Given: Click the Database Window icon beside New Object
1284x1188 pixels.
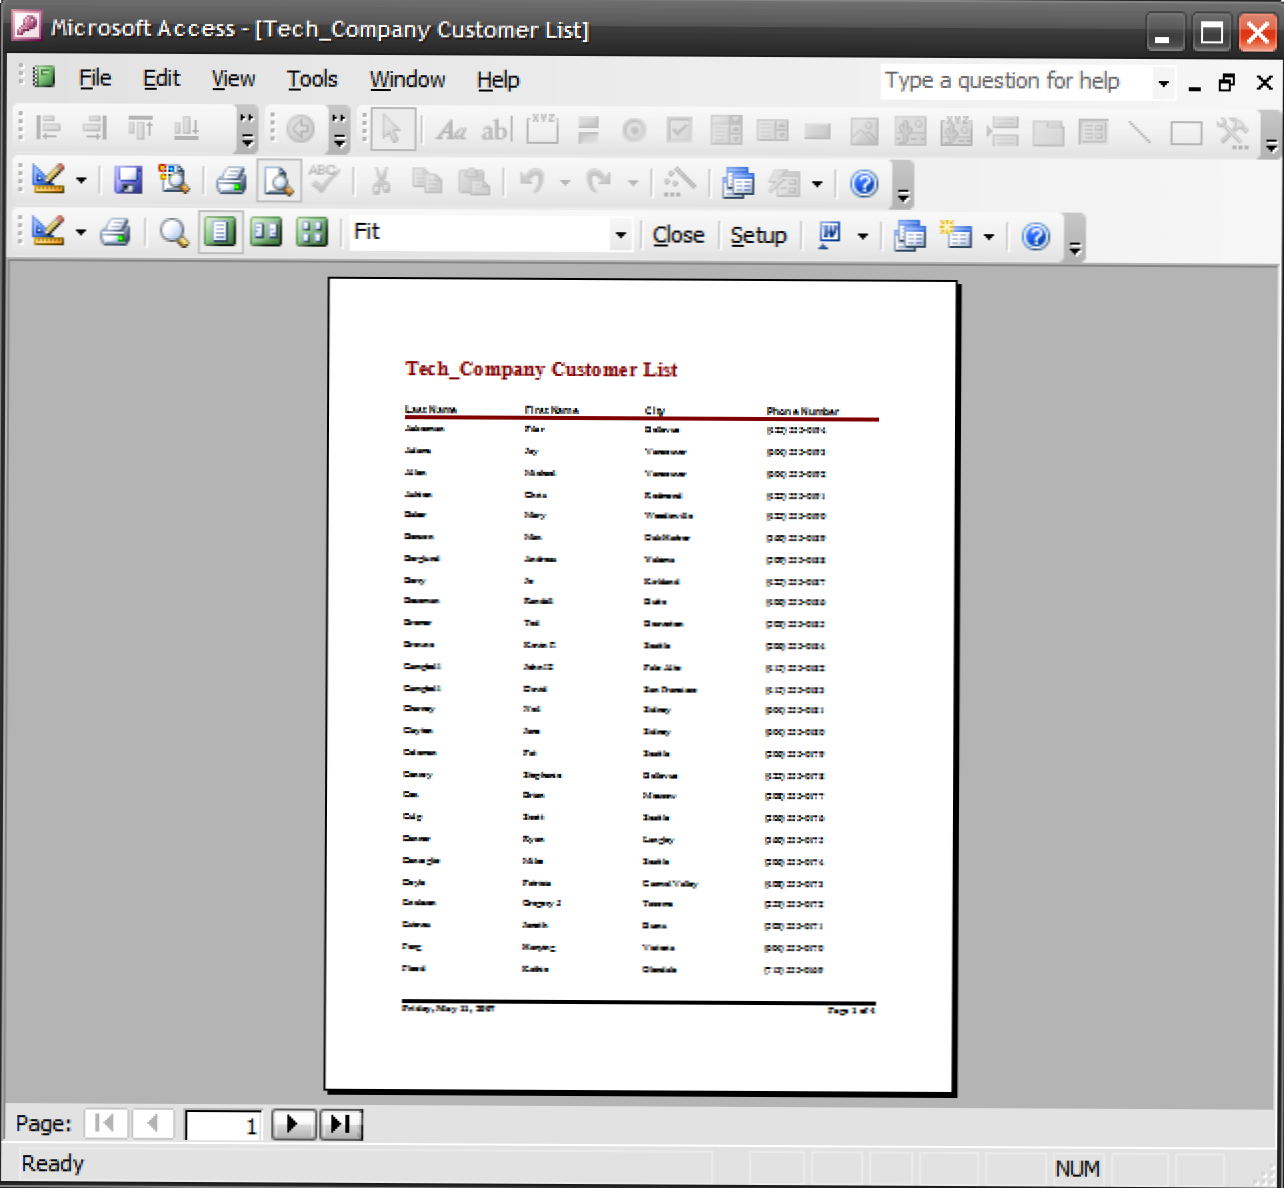Looking at the screenshot, I should (x=738, y=182).
